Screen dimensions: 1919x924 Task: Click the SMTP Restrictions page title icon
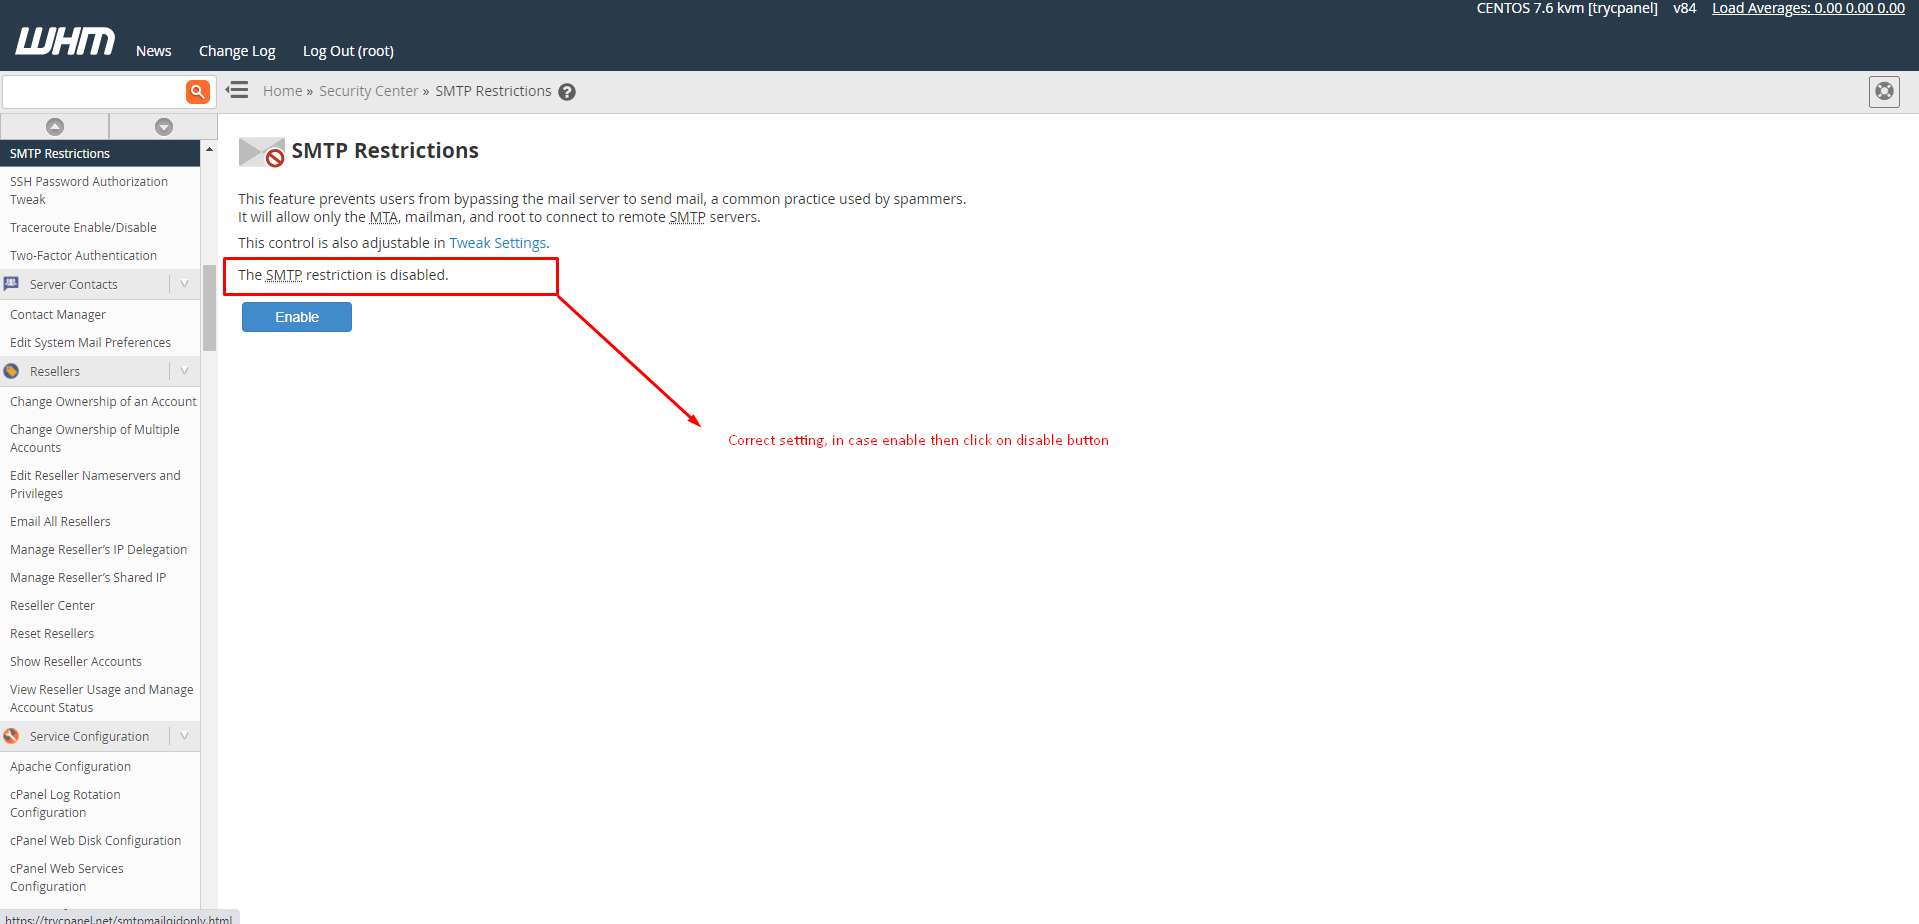click(x=262, y=152)
